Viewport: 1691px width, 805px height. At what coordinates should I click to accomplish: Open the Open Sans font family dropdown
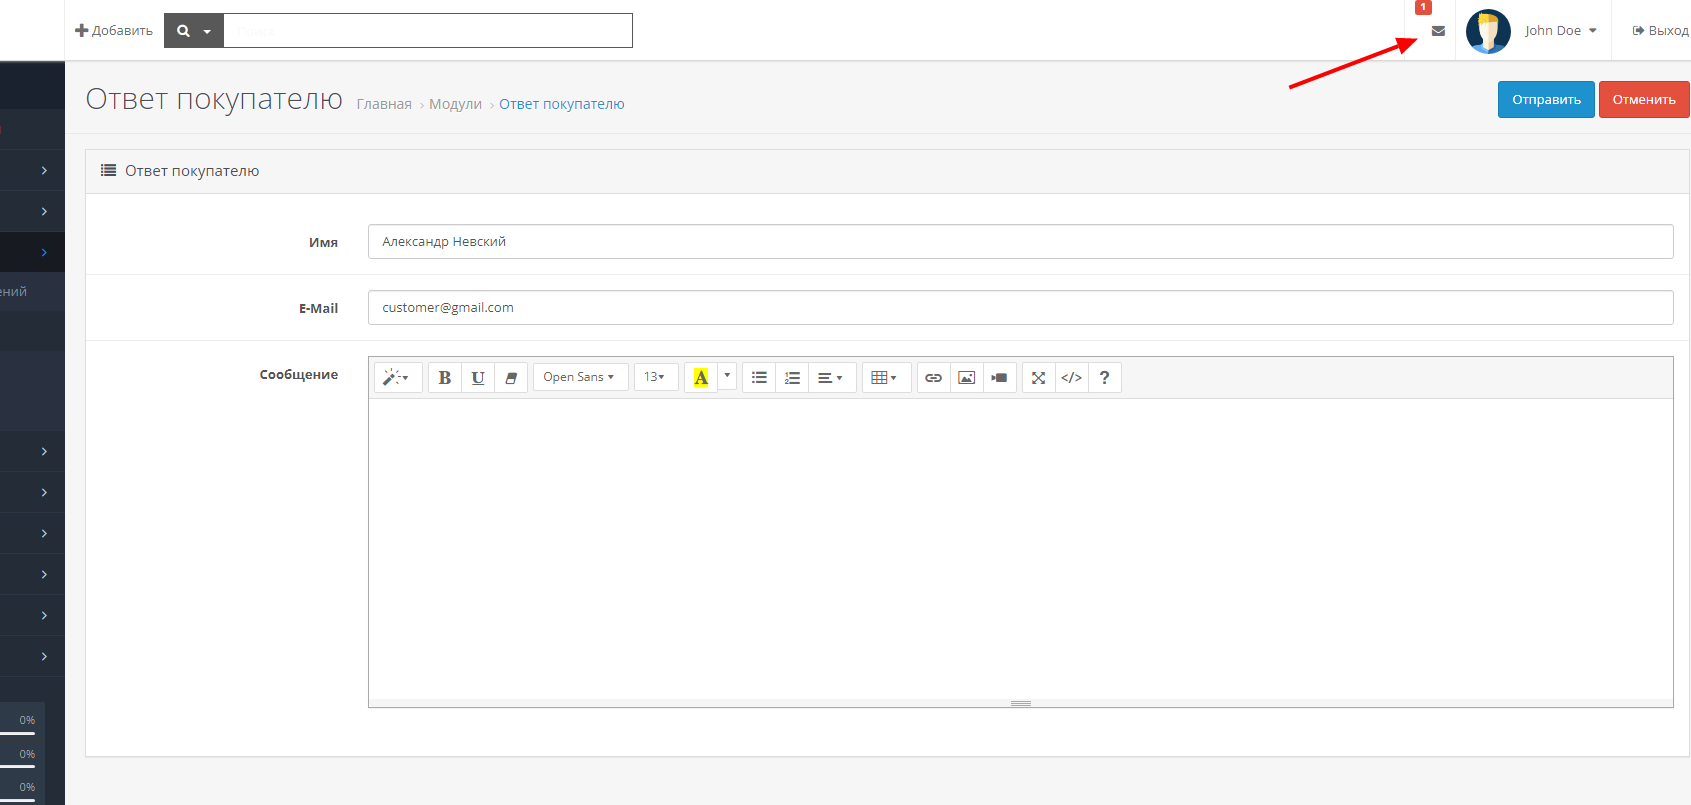579,377
